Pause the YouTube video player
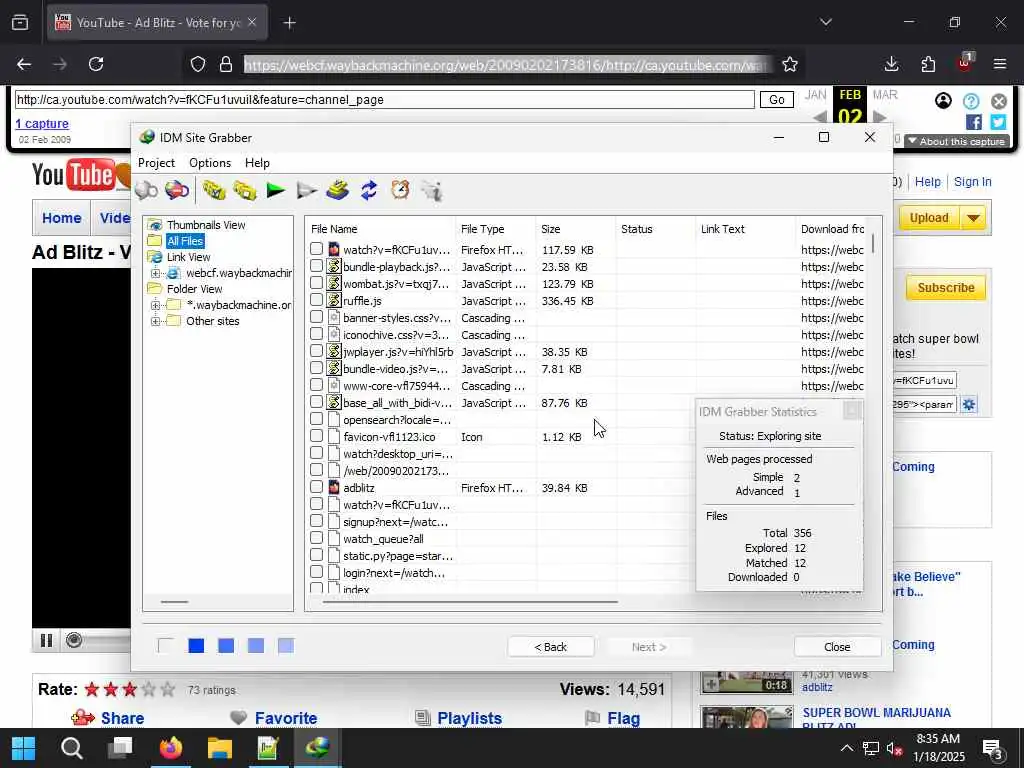1024x768 pixels. pyautogui.click(x=46, y=640)
